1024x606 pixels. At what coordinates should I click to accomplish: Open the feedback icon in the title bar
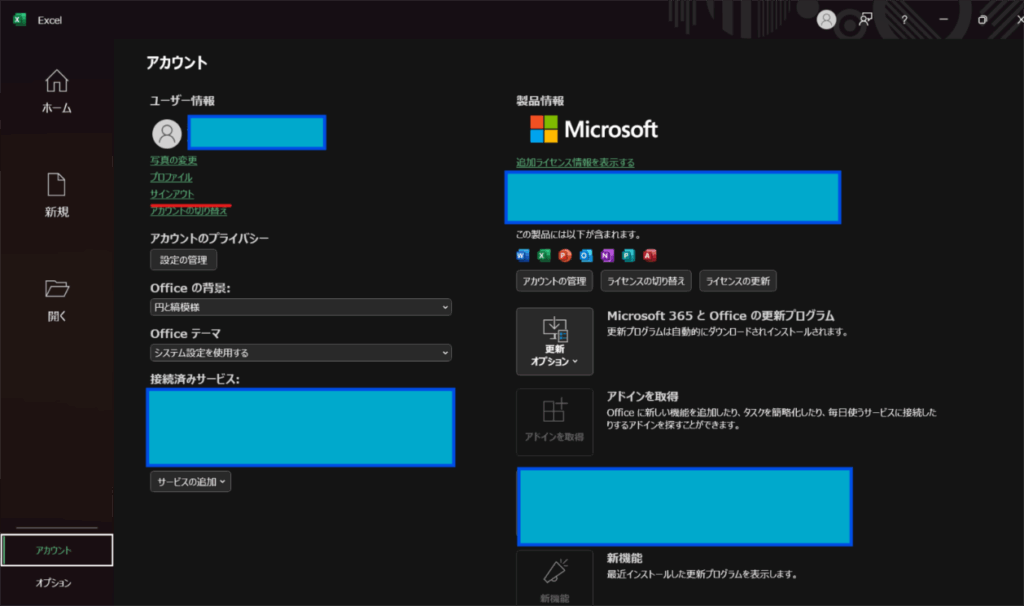point(865,20)
